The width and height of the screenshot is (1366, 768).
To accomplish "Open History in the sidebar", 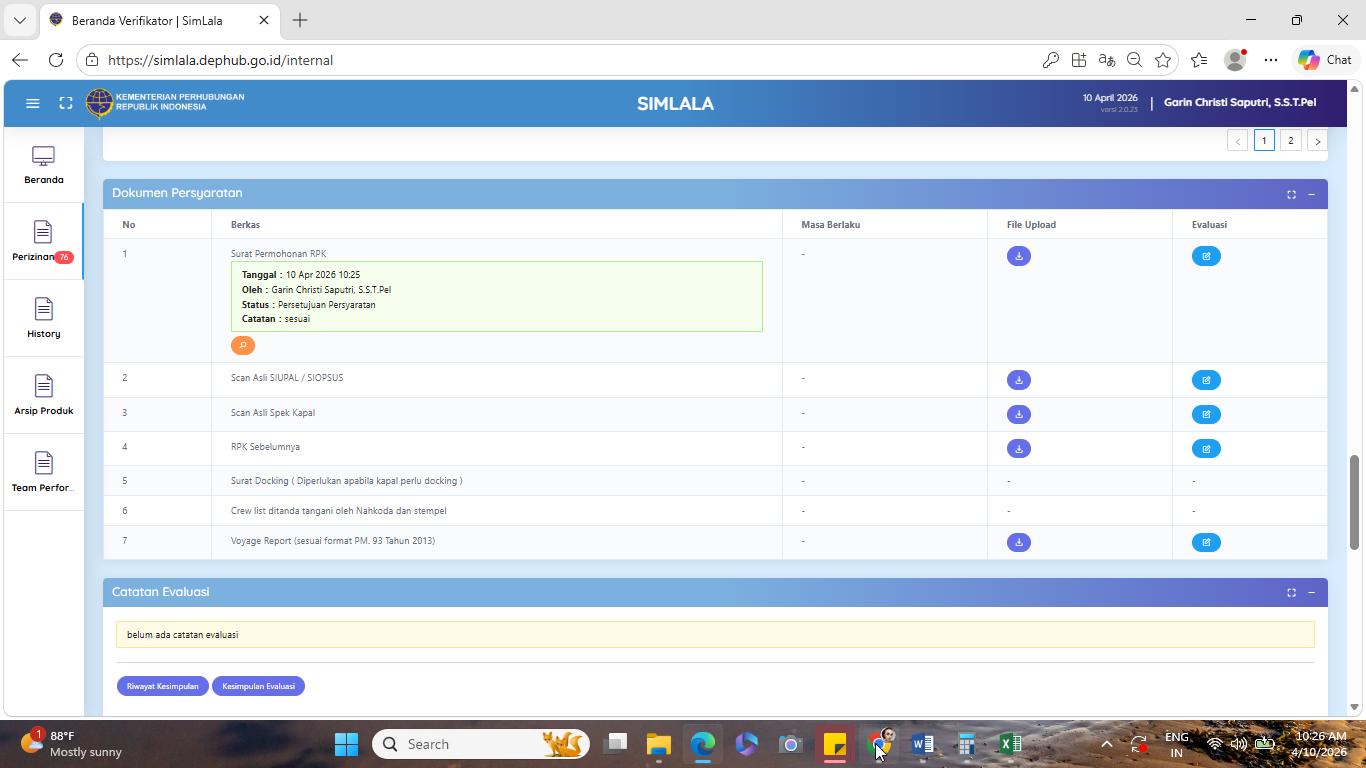I will (44, 319).
